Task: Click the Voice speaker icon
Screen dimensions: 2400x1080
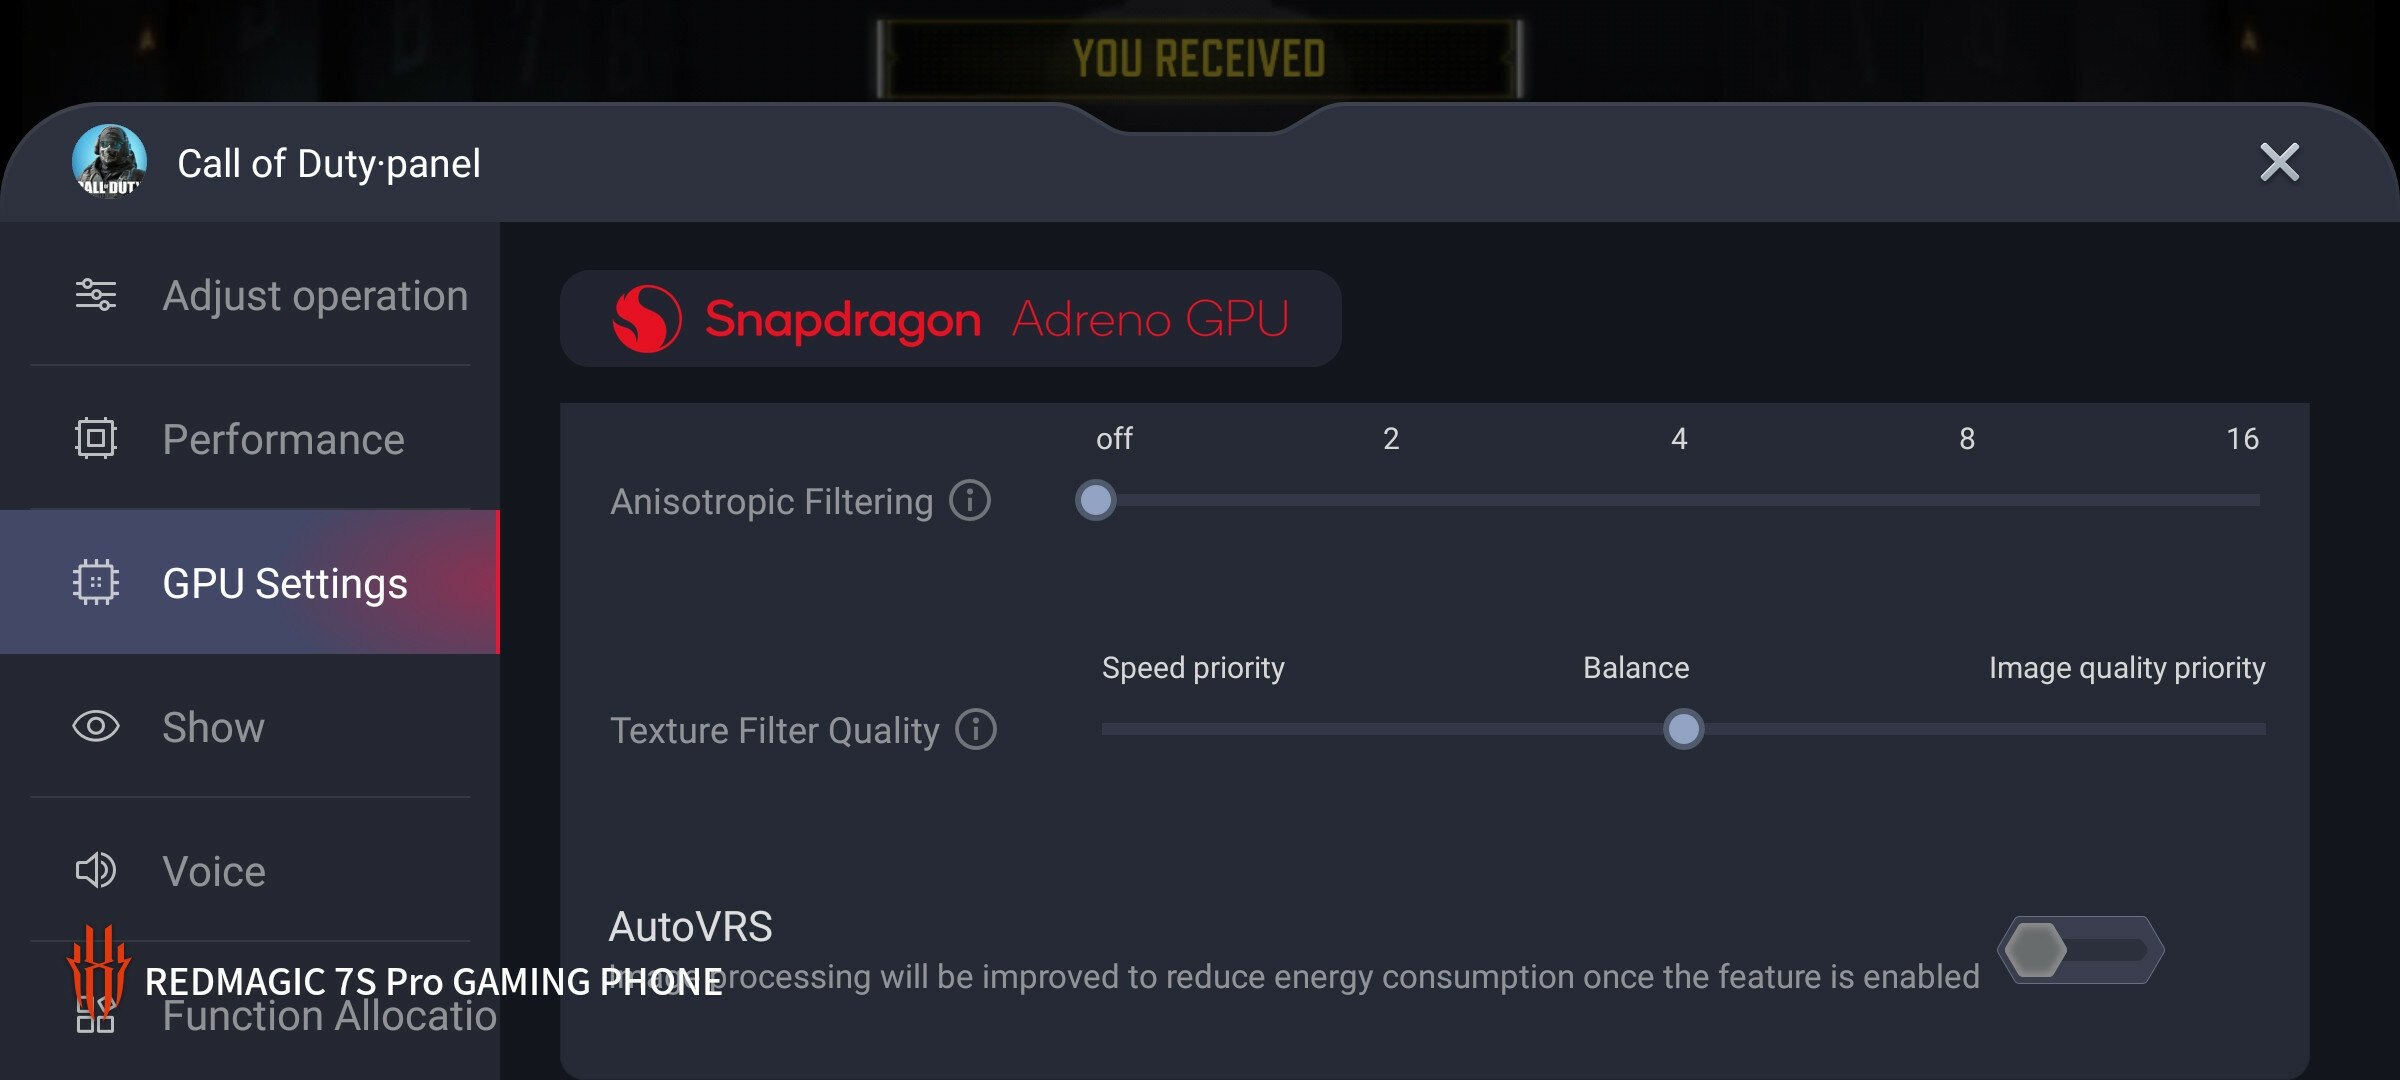Action: tap(96, 871)
